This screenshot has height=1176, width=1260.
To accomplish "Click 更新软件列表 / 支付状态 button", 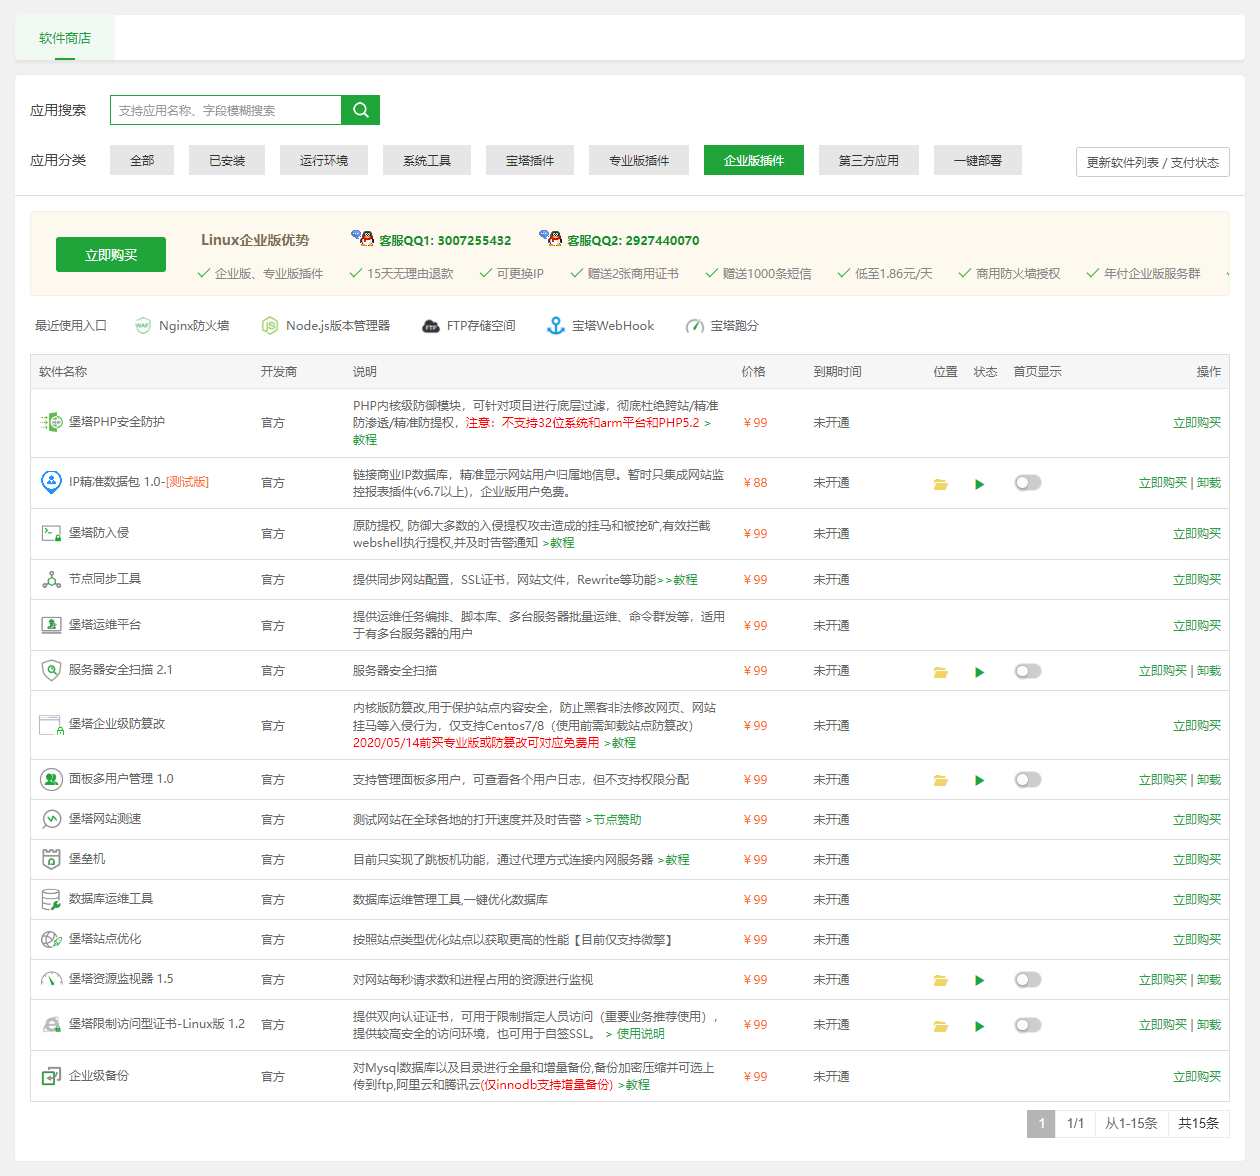I will pos(1152,162).
